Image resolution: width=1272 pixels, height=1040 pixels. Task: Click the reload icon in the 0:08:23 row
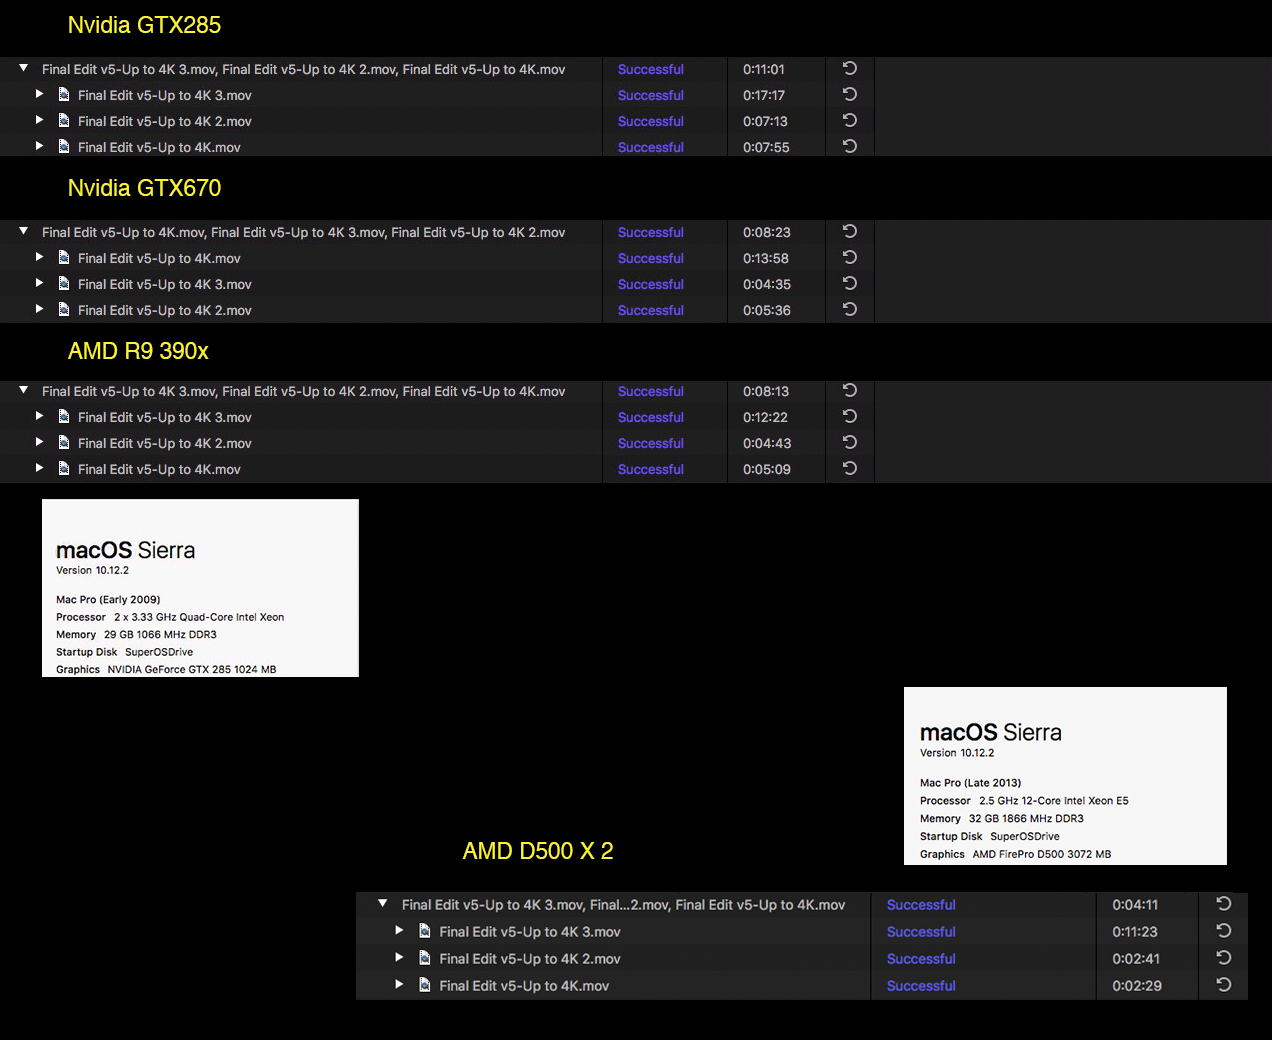click(x=850, y=231)
